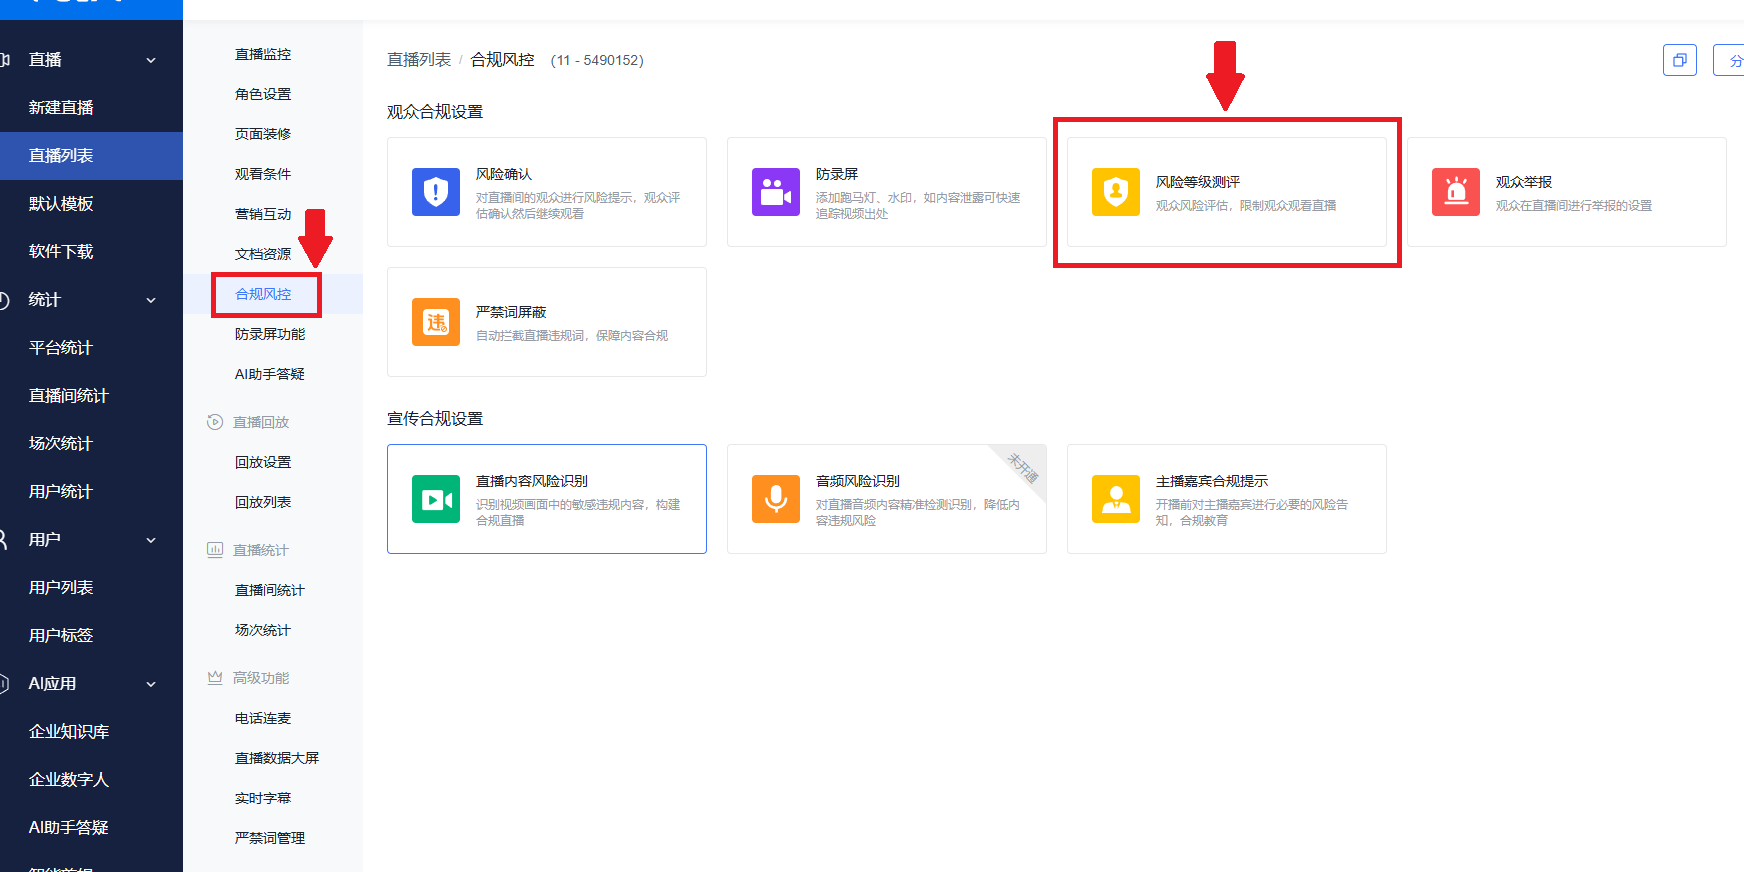Screen dimensions: 1744x872
Task: Click the blue shield 风险确认 icon
Action: (x=436, y=192)
